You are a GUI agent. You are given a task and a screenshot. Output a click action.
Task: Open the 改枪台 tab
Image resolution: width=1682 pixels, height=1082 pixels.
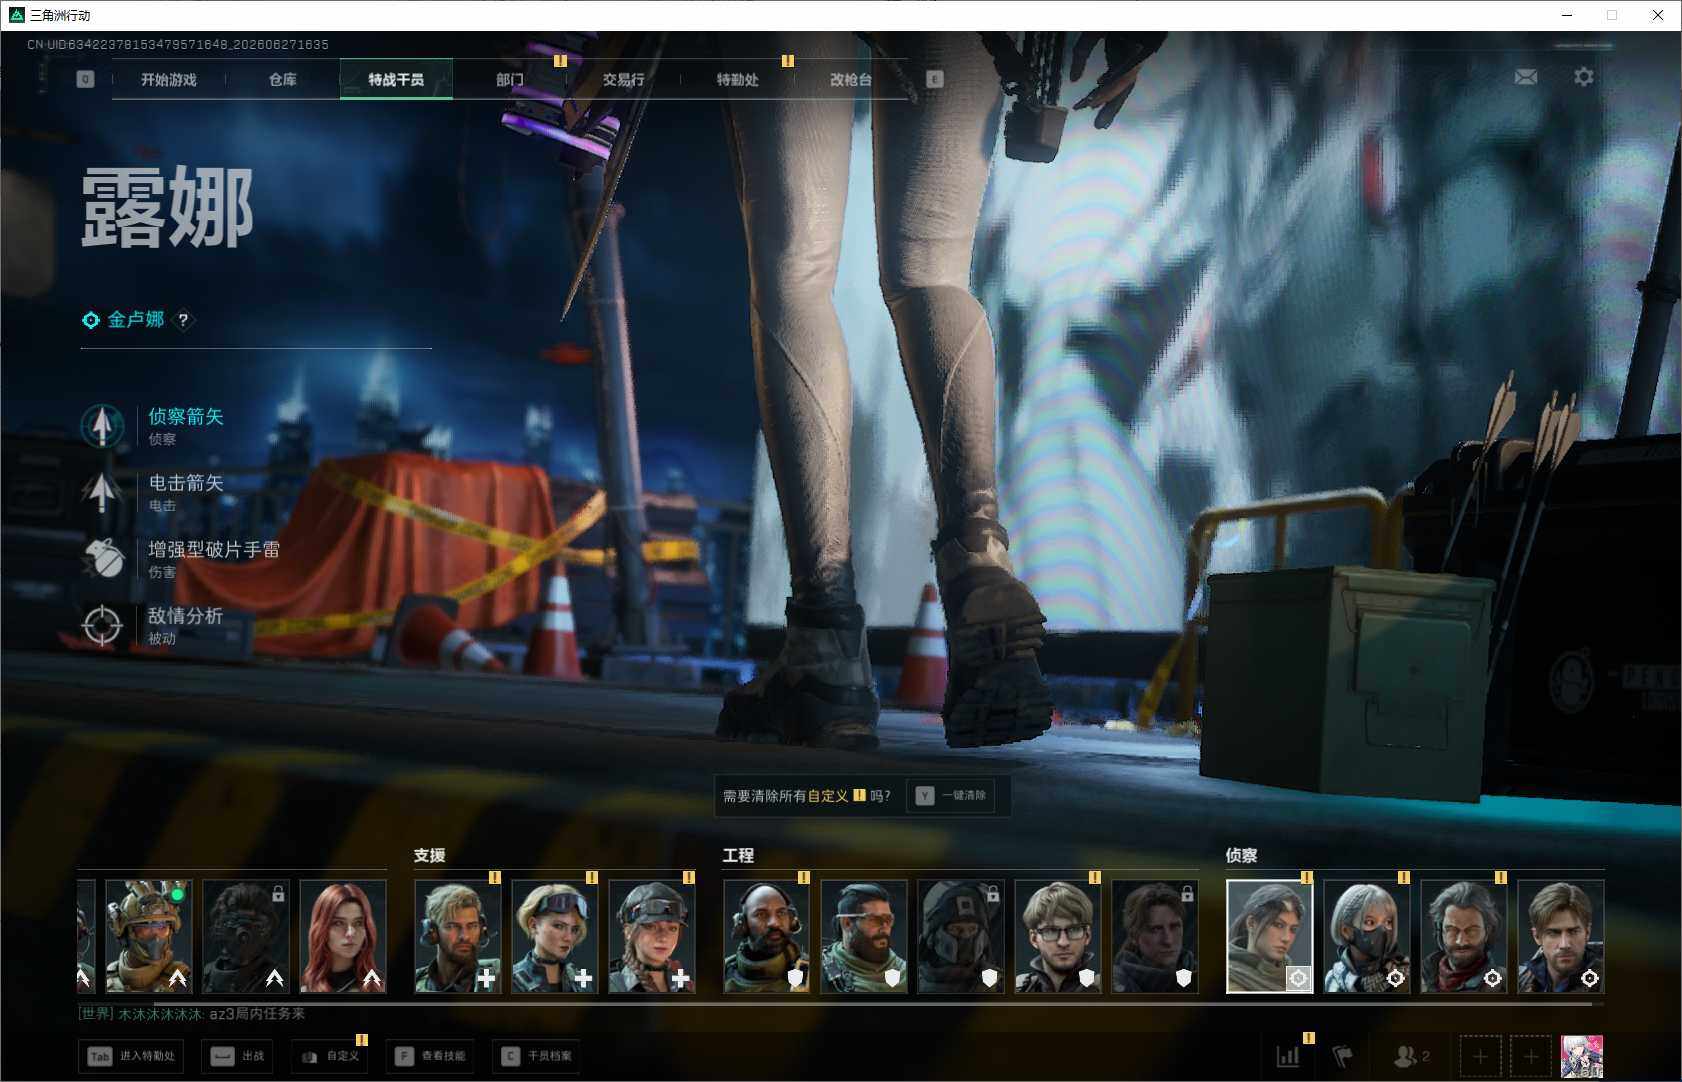pos(851,79)
